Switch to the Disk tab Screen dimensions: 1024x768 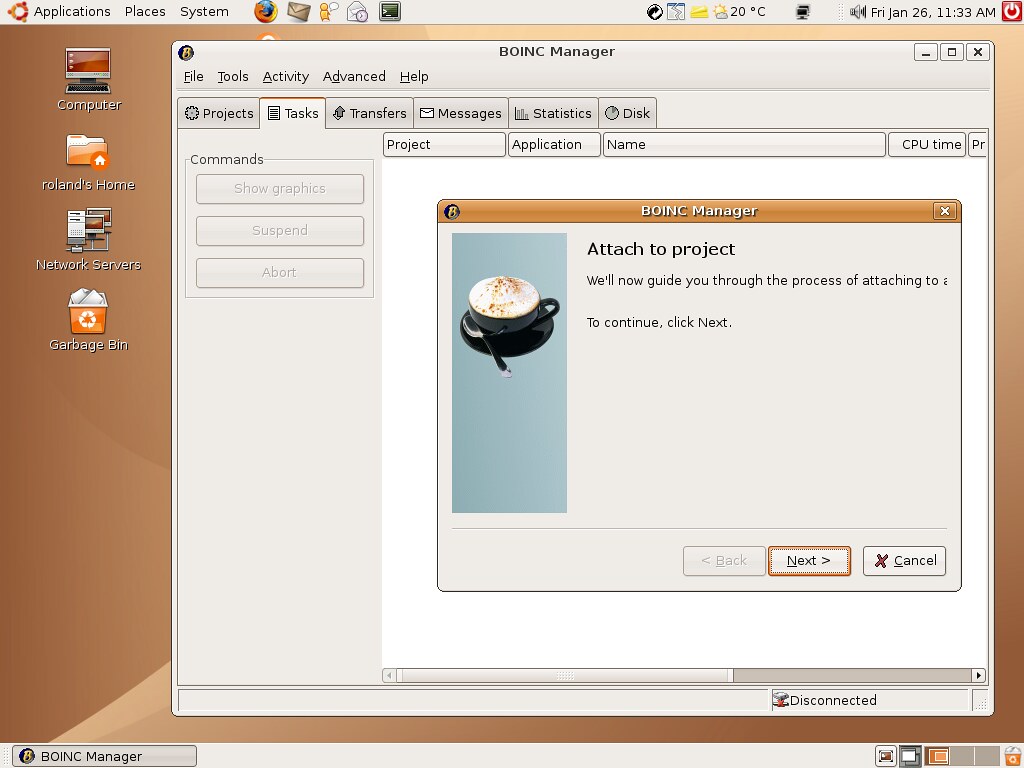tap(627, 113)
